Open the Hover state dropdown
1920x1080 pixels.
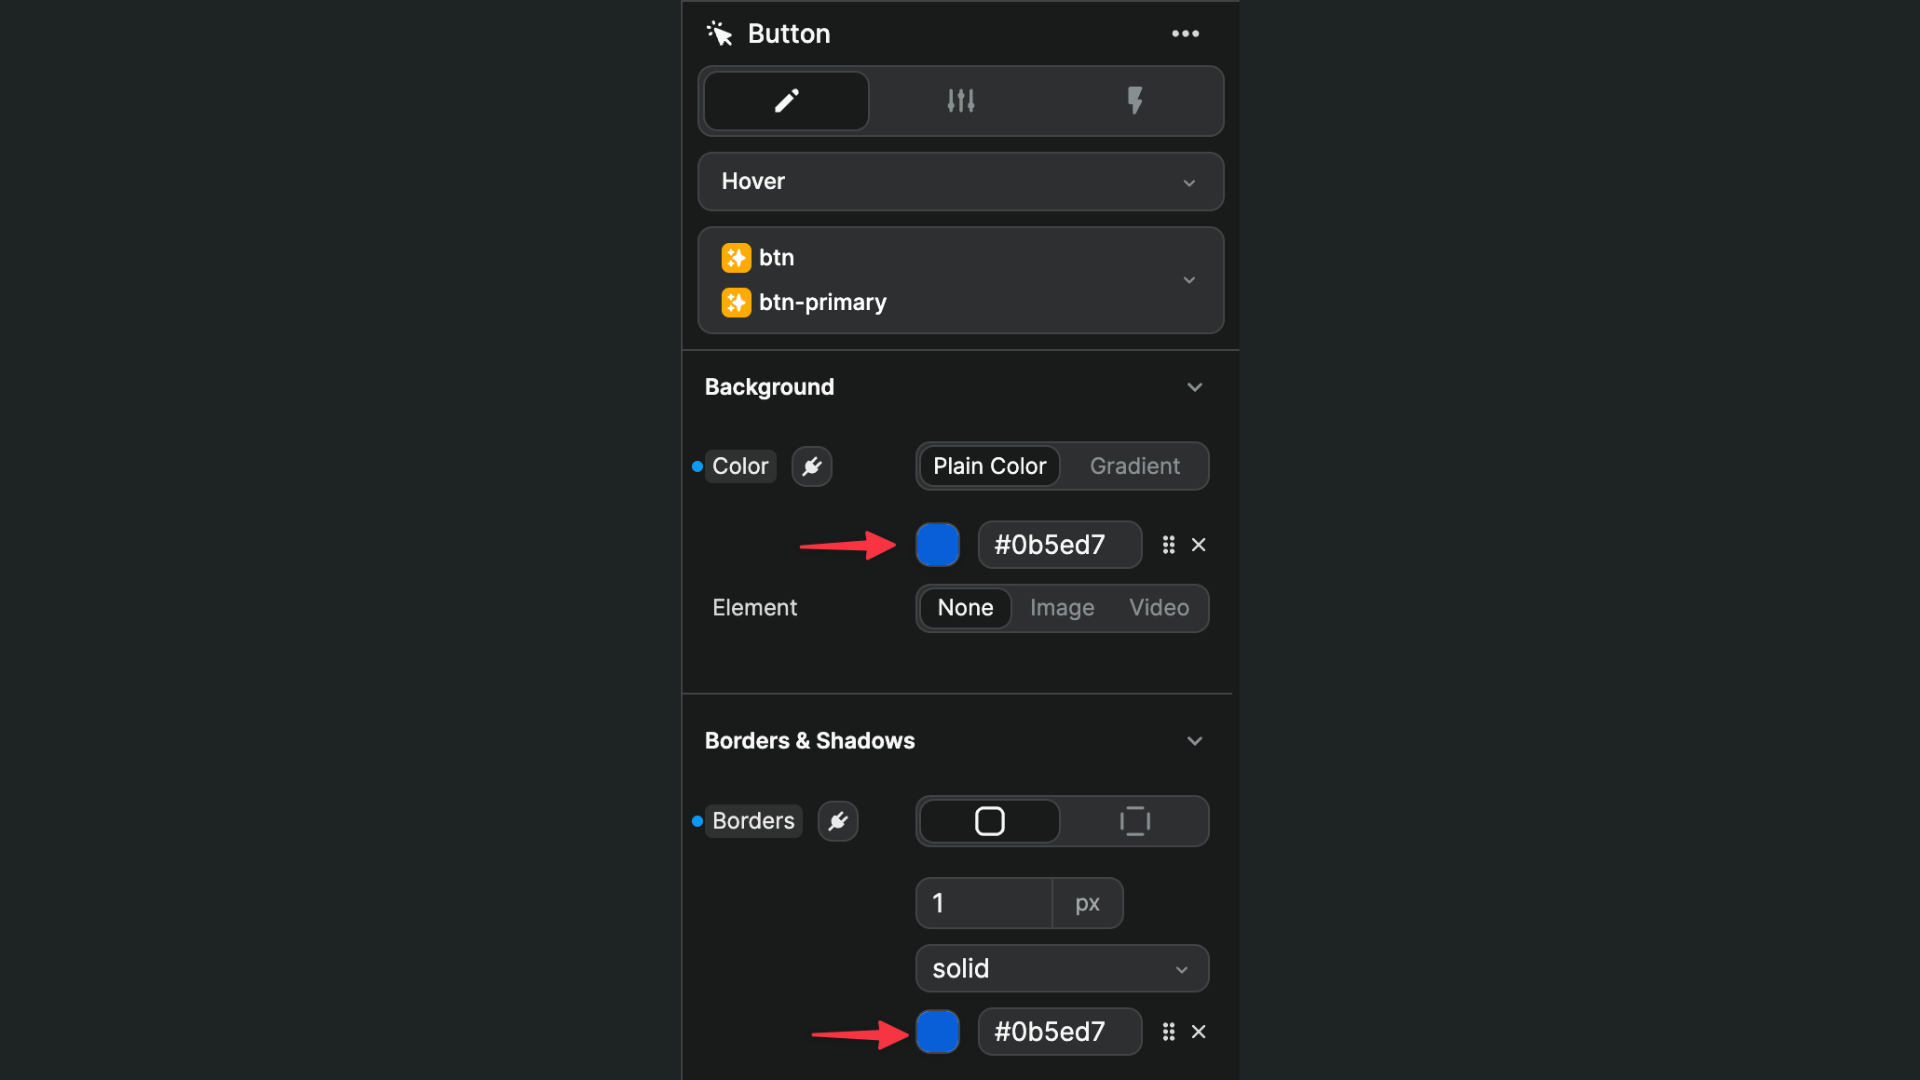pos(960,182)
